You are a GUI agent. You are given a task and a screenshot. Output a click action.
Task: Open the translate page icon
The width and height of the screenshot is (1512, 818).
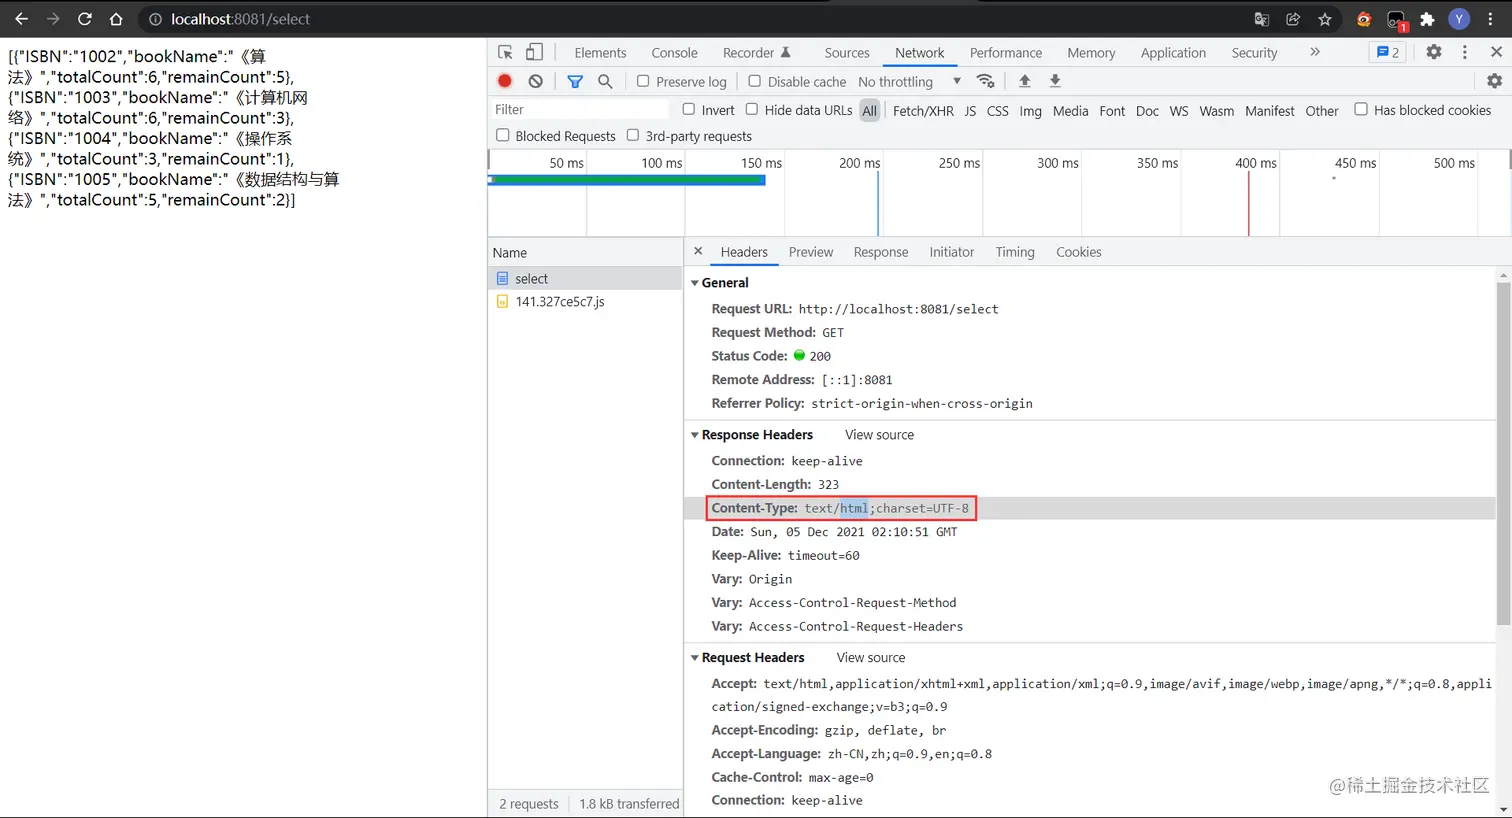point(1261,19)
